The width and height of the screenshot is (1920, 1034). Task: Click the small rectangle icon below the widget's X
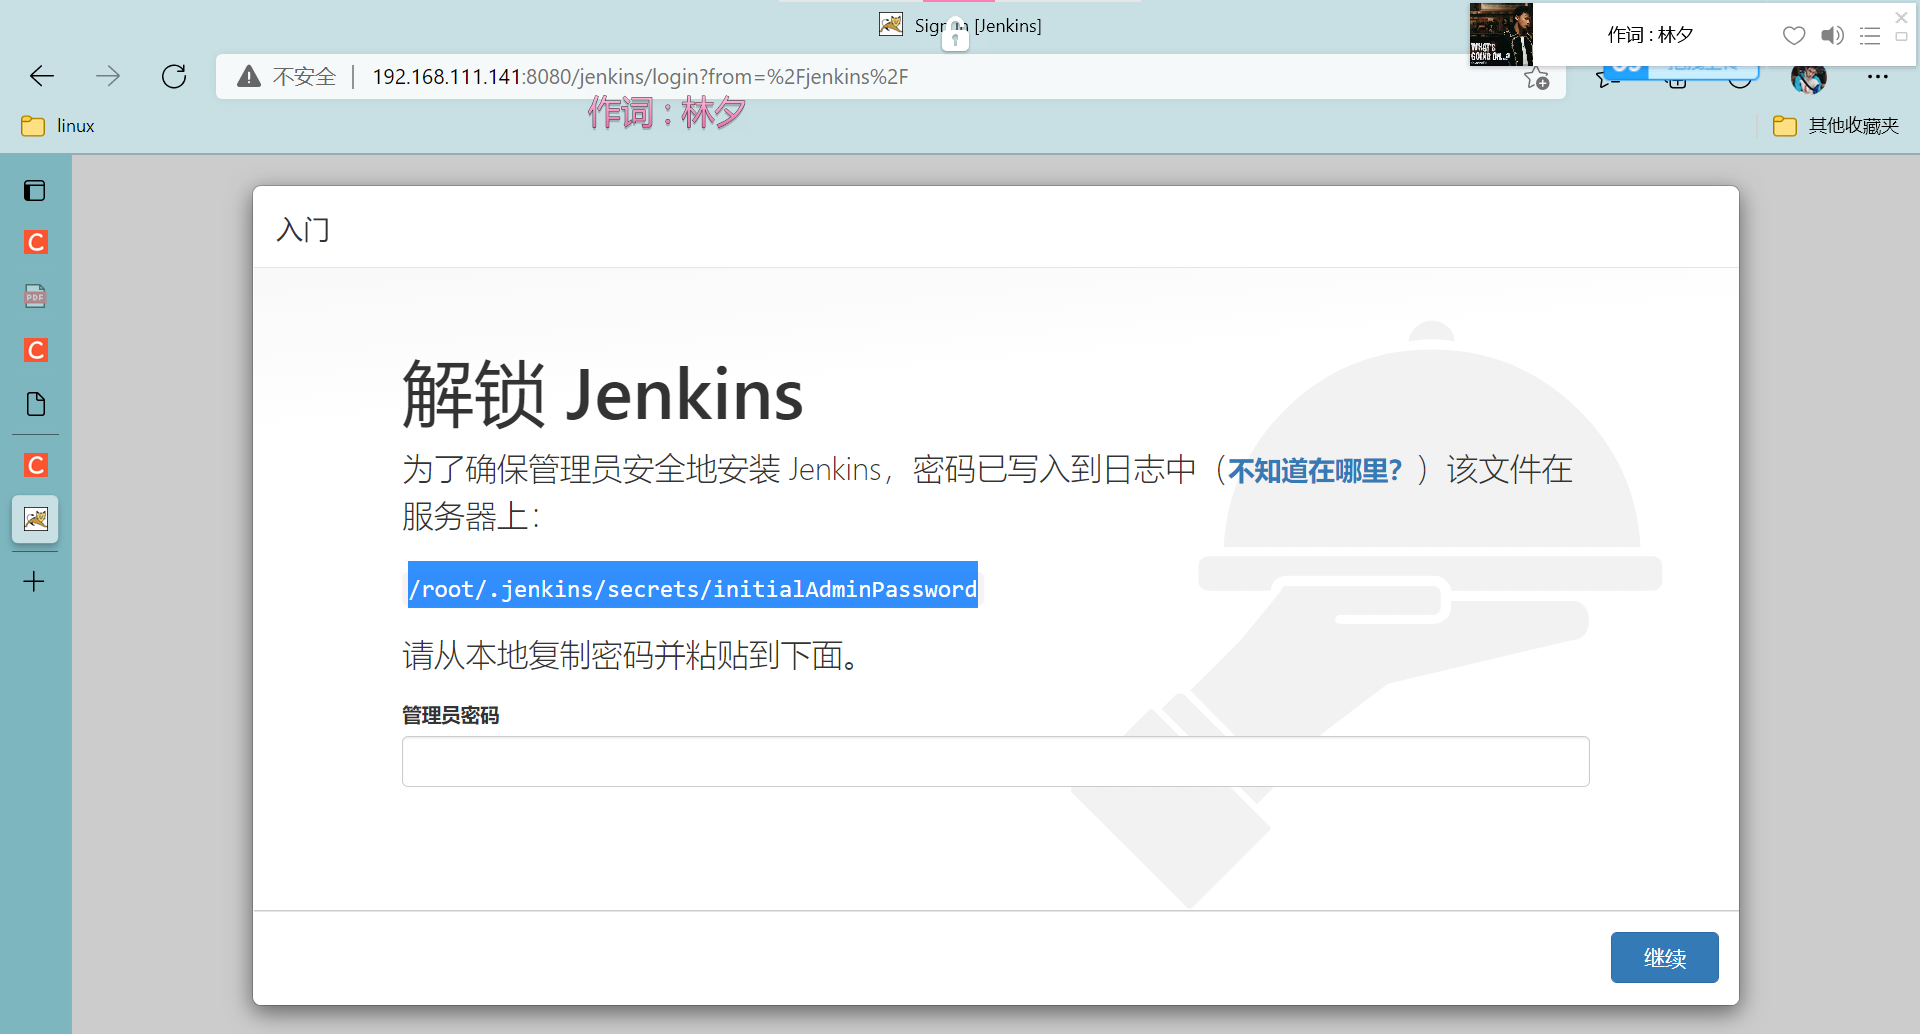click(x=1902, y=37)
